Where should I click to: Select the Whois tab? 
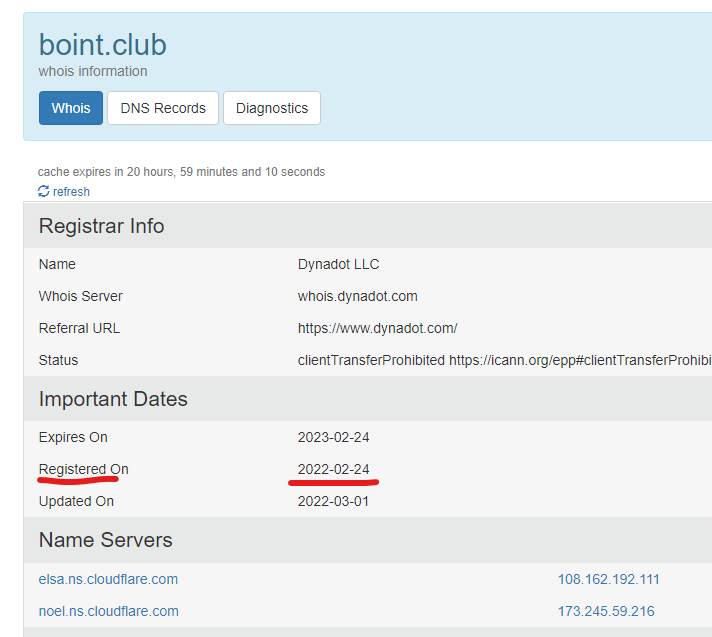click(71, 108)
